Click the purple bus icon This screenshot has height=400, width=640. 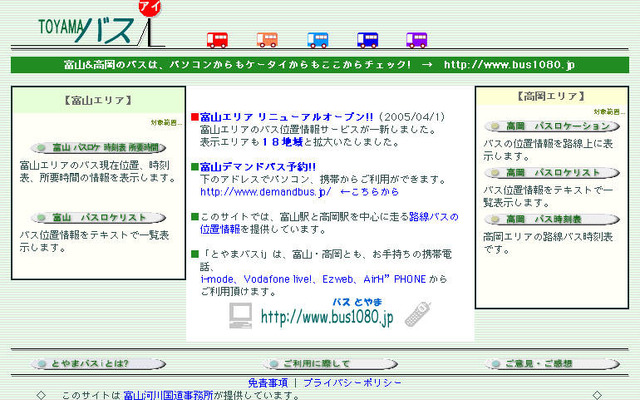(x=417, y=40)
